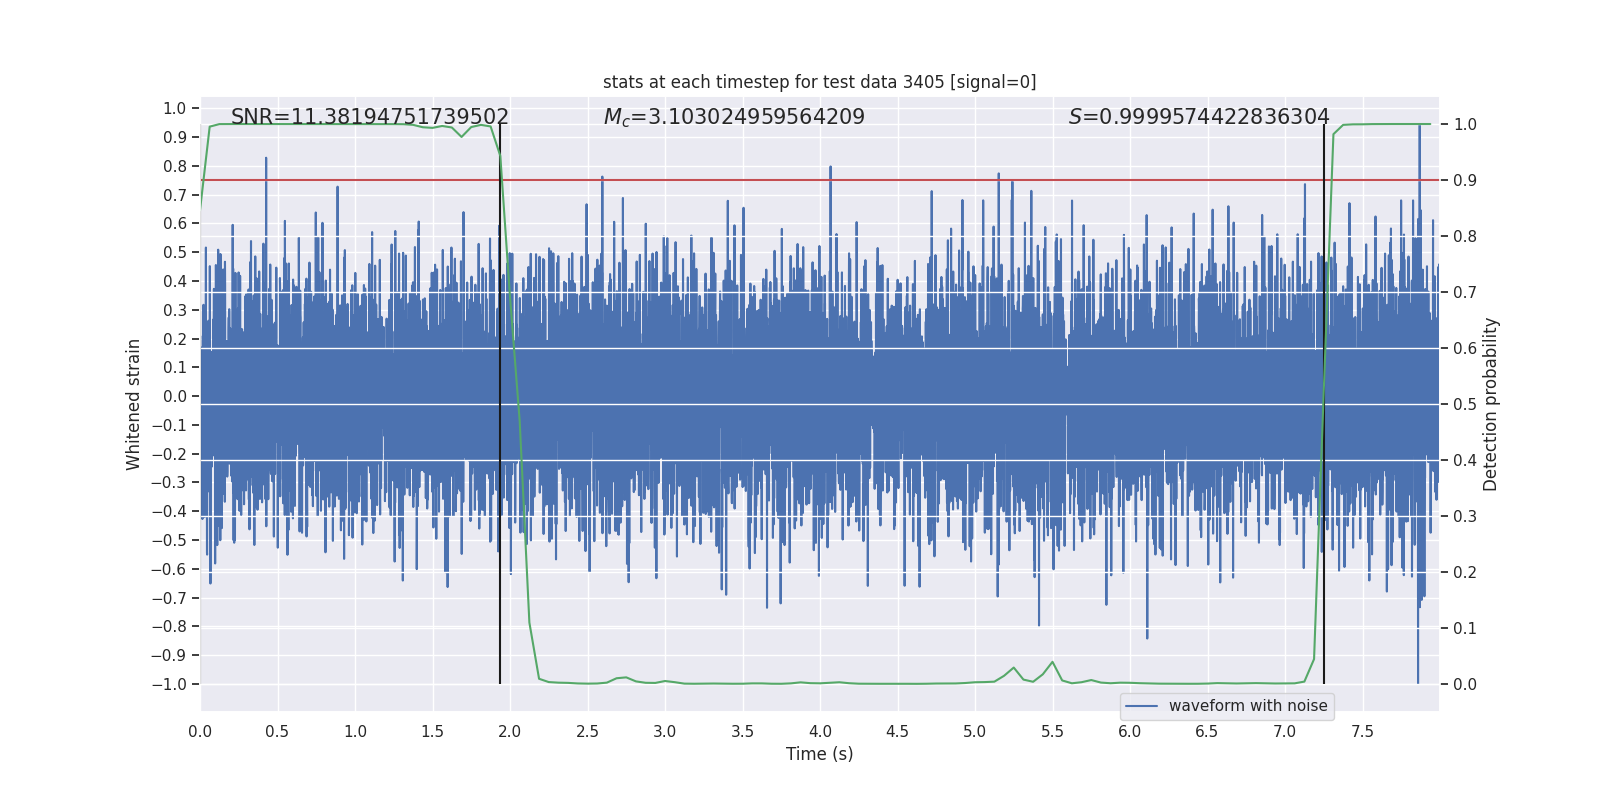Screen dimensions: 1600x800
Task: Click the 7.5 tick label on time axis
Action: [1362, 732]
